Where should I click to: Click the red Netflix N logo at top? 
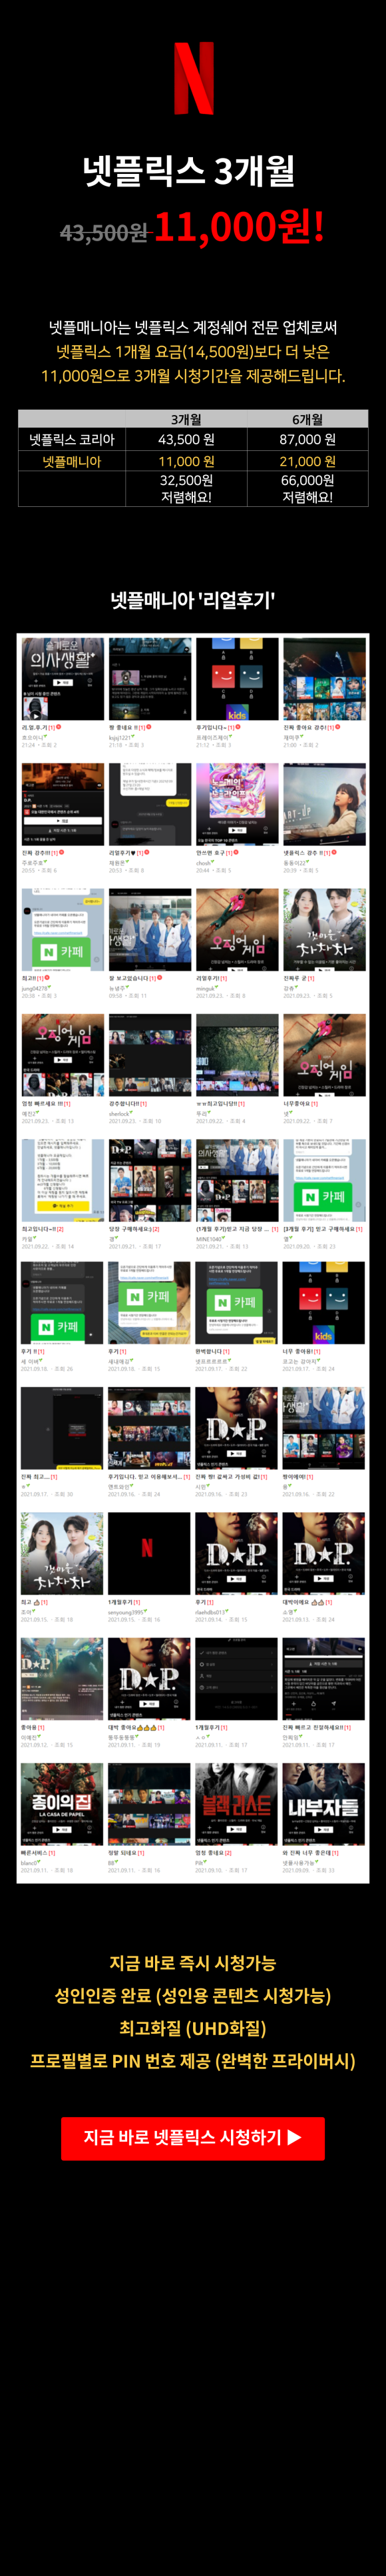pyautogui.click(x=193, y=78)
